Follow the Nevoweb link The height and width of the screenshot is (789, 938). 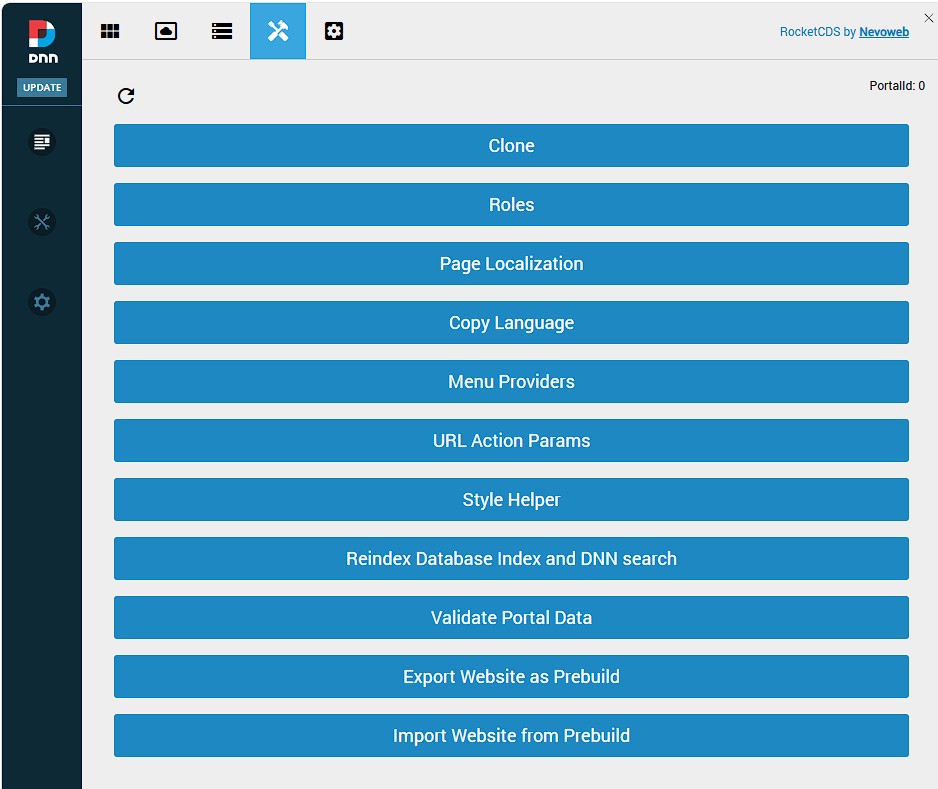884,32
